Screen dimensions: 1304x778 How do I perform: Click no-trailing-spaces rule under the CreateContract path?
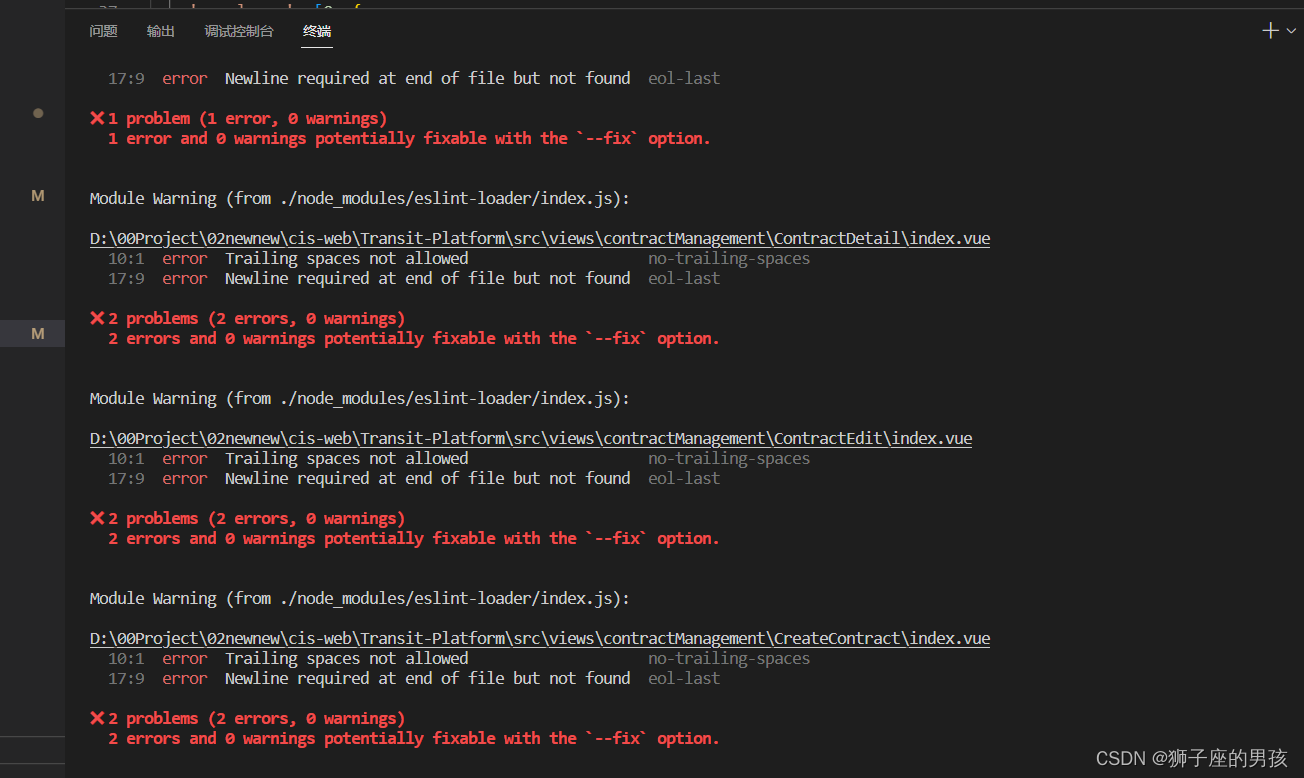[x=729, y=659]
